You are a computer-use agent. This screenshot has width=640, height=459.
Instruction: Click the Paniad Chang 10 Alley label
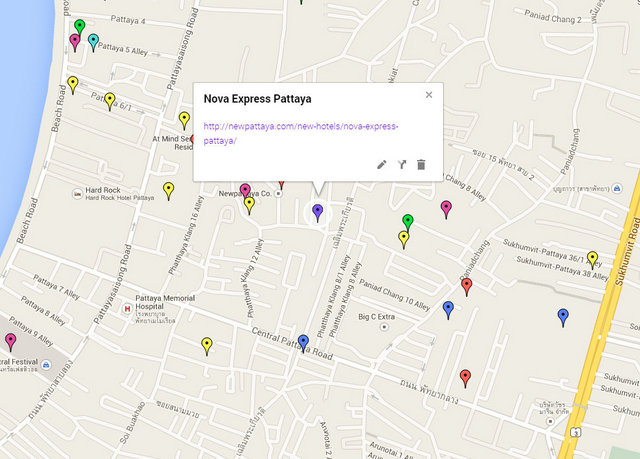(x=394, y=295)
